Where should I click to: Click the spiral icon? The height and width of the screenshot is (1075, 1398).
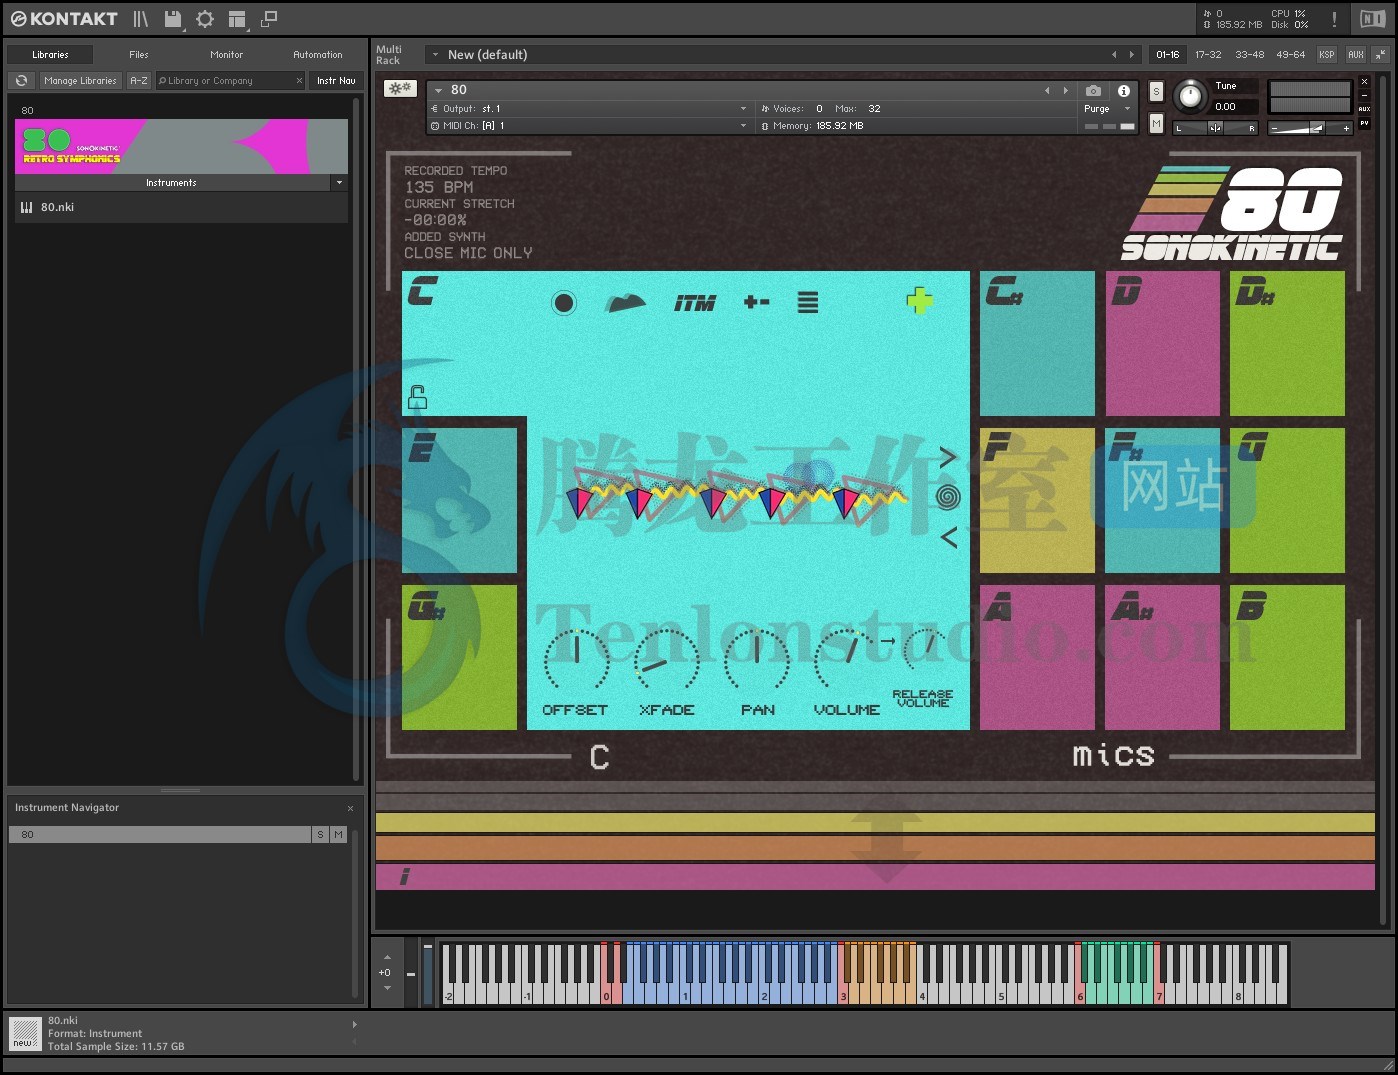[x=948, y=496]
